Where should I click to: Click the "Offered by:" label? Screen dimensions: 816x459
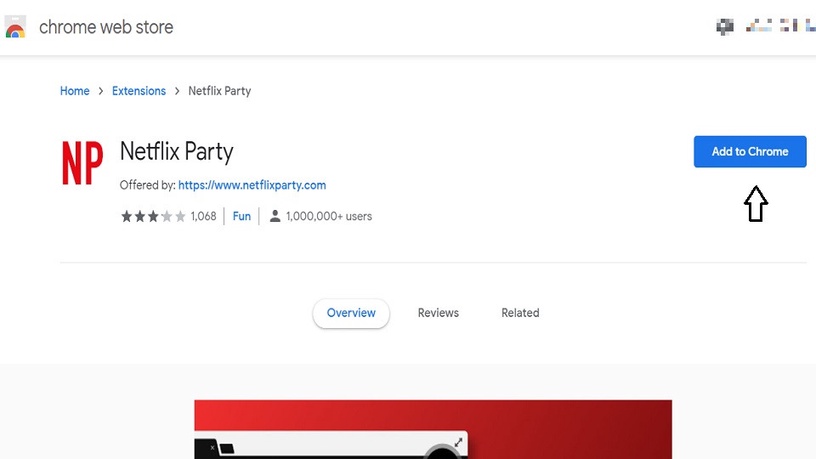(147, 185)
